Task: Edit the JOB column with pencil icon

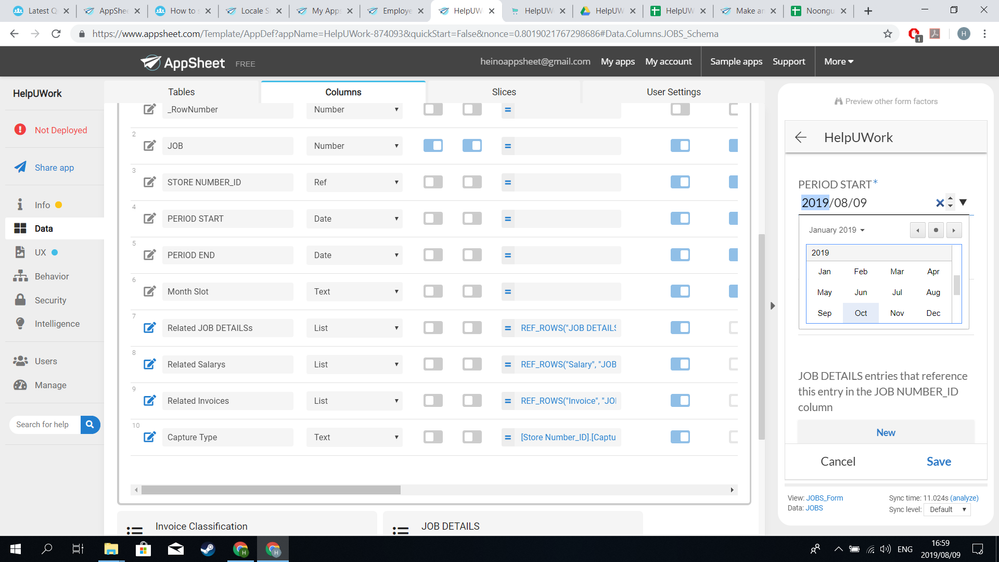Action: point(150,146)
